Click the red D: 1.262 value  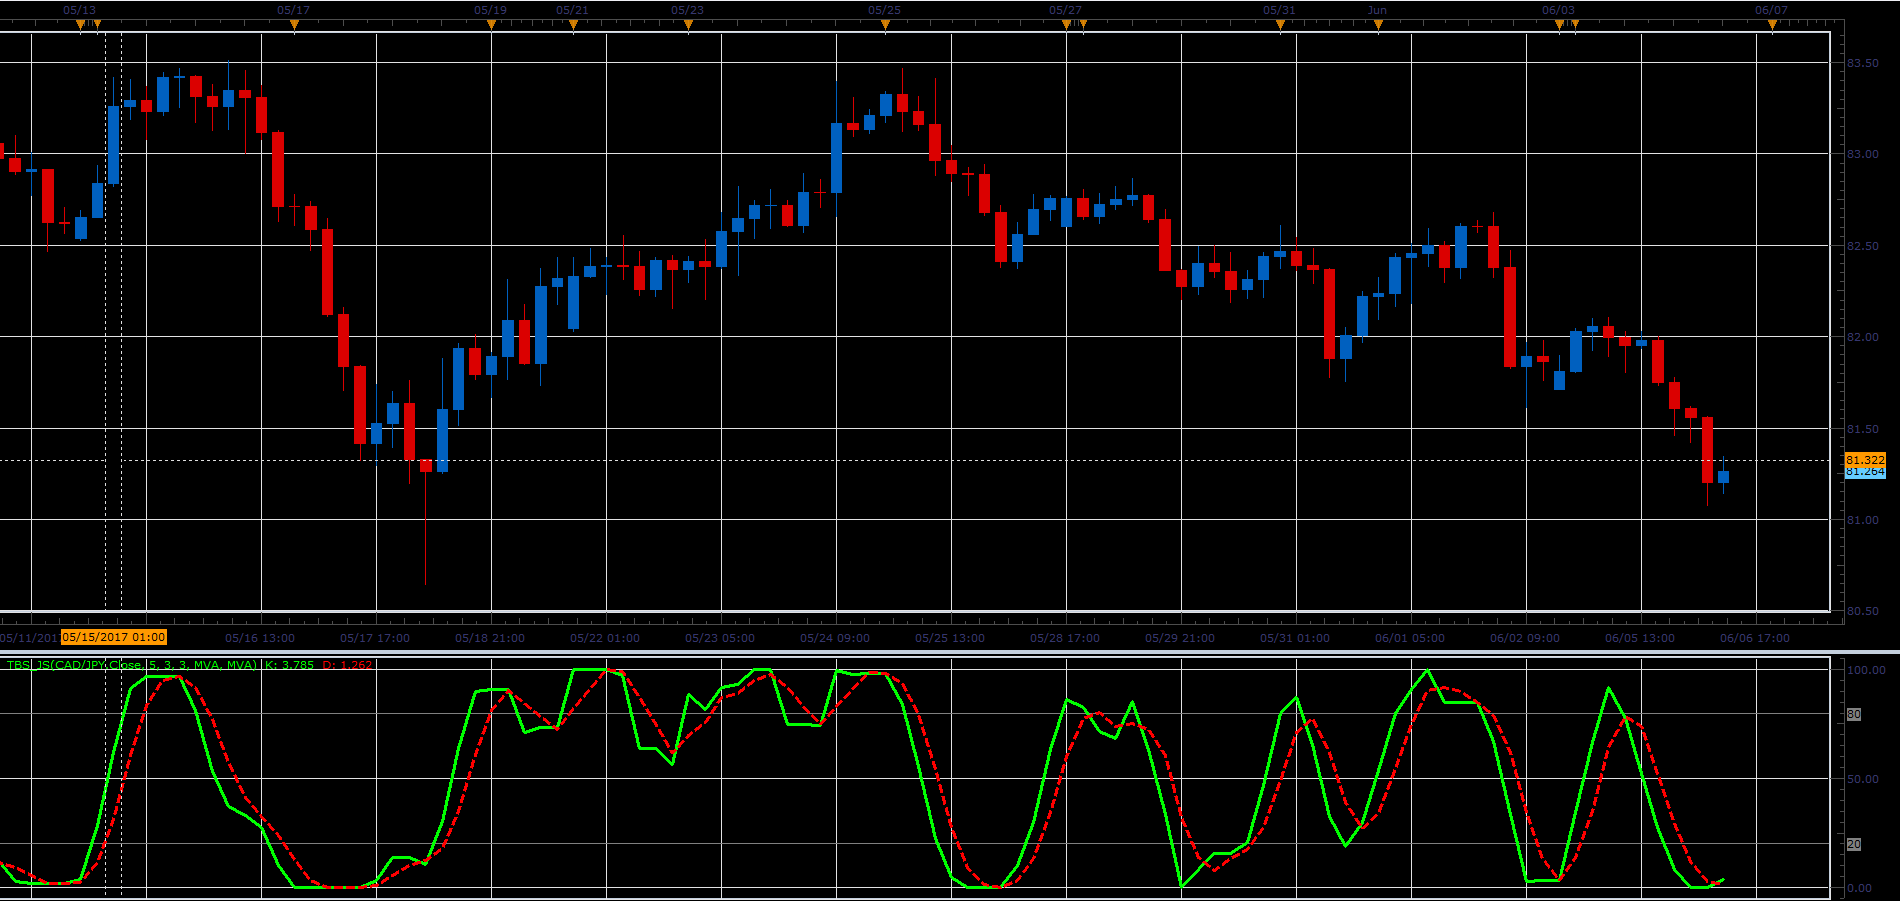[347, 665]
